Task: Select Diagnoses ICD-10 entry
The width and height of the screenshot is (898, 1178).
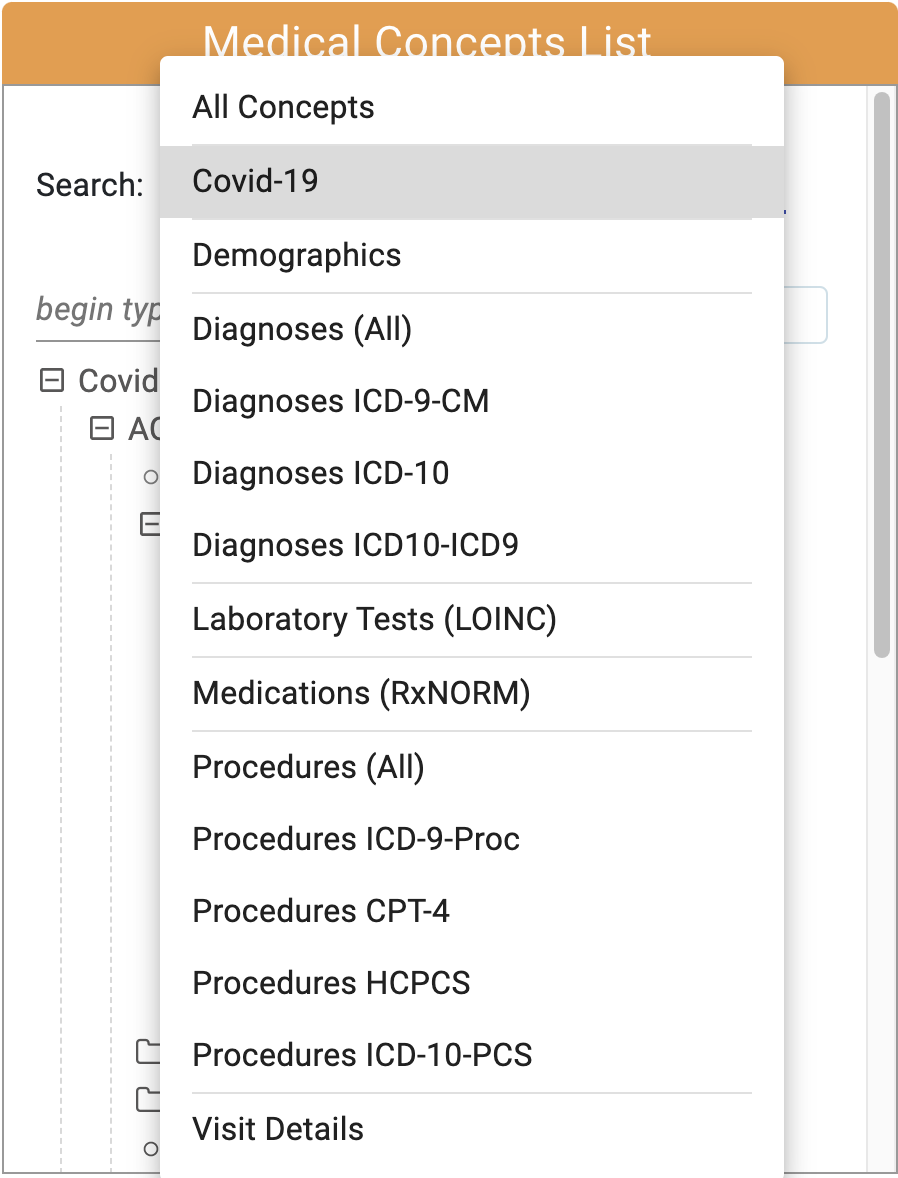Action: 320,473
